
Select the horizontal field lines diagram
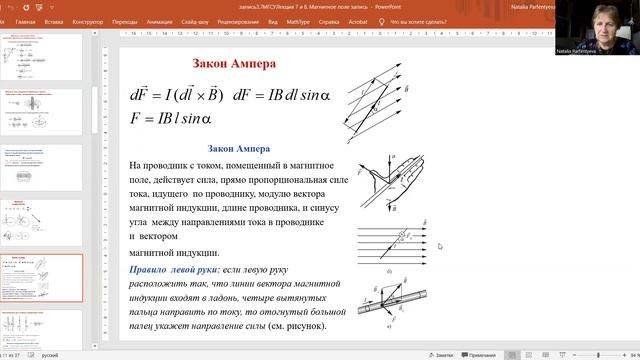(392, 246)
